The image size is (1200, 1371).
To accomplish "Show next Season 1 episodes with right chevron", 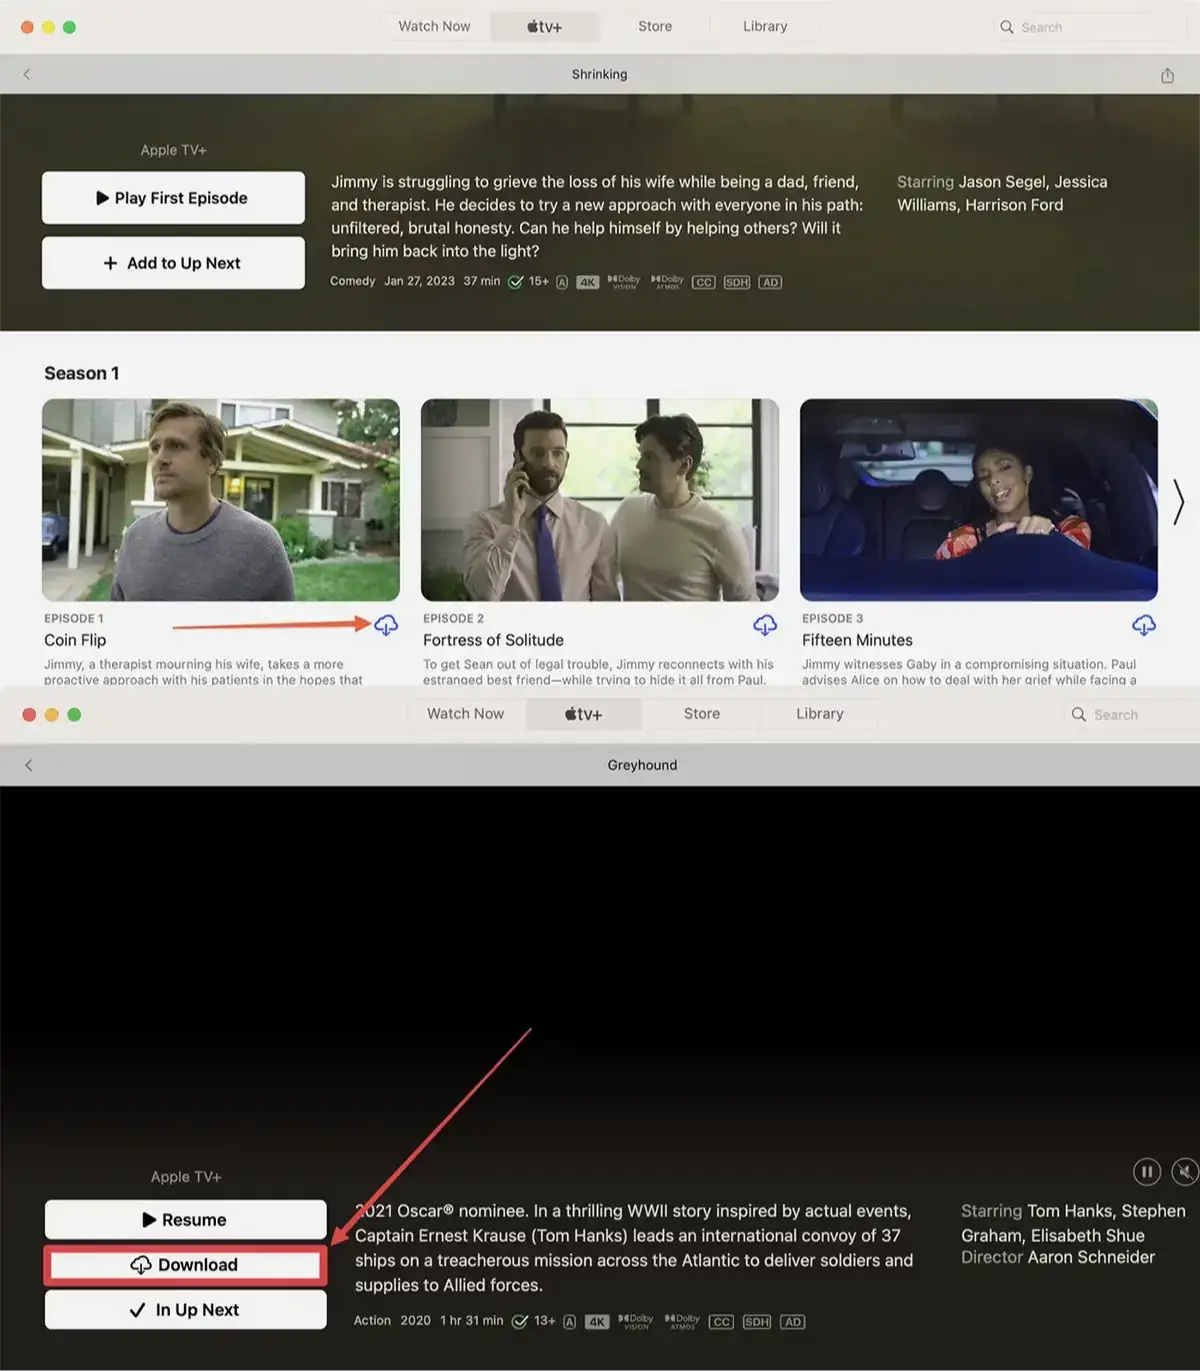I will (1179, 501).
